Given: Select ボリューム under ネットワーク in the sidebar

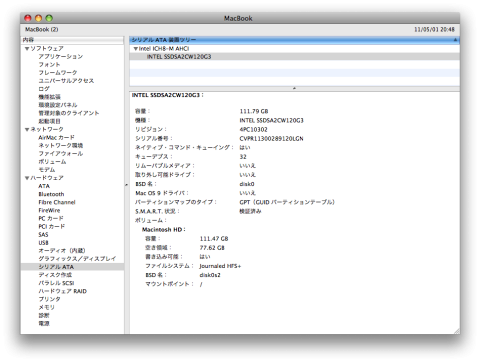Looking at the screenshot, I should (52, 162).
